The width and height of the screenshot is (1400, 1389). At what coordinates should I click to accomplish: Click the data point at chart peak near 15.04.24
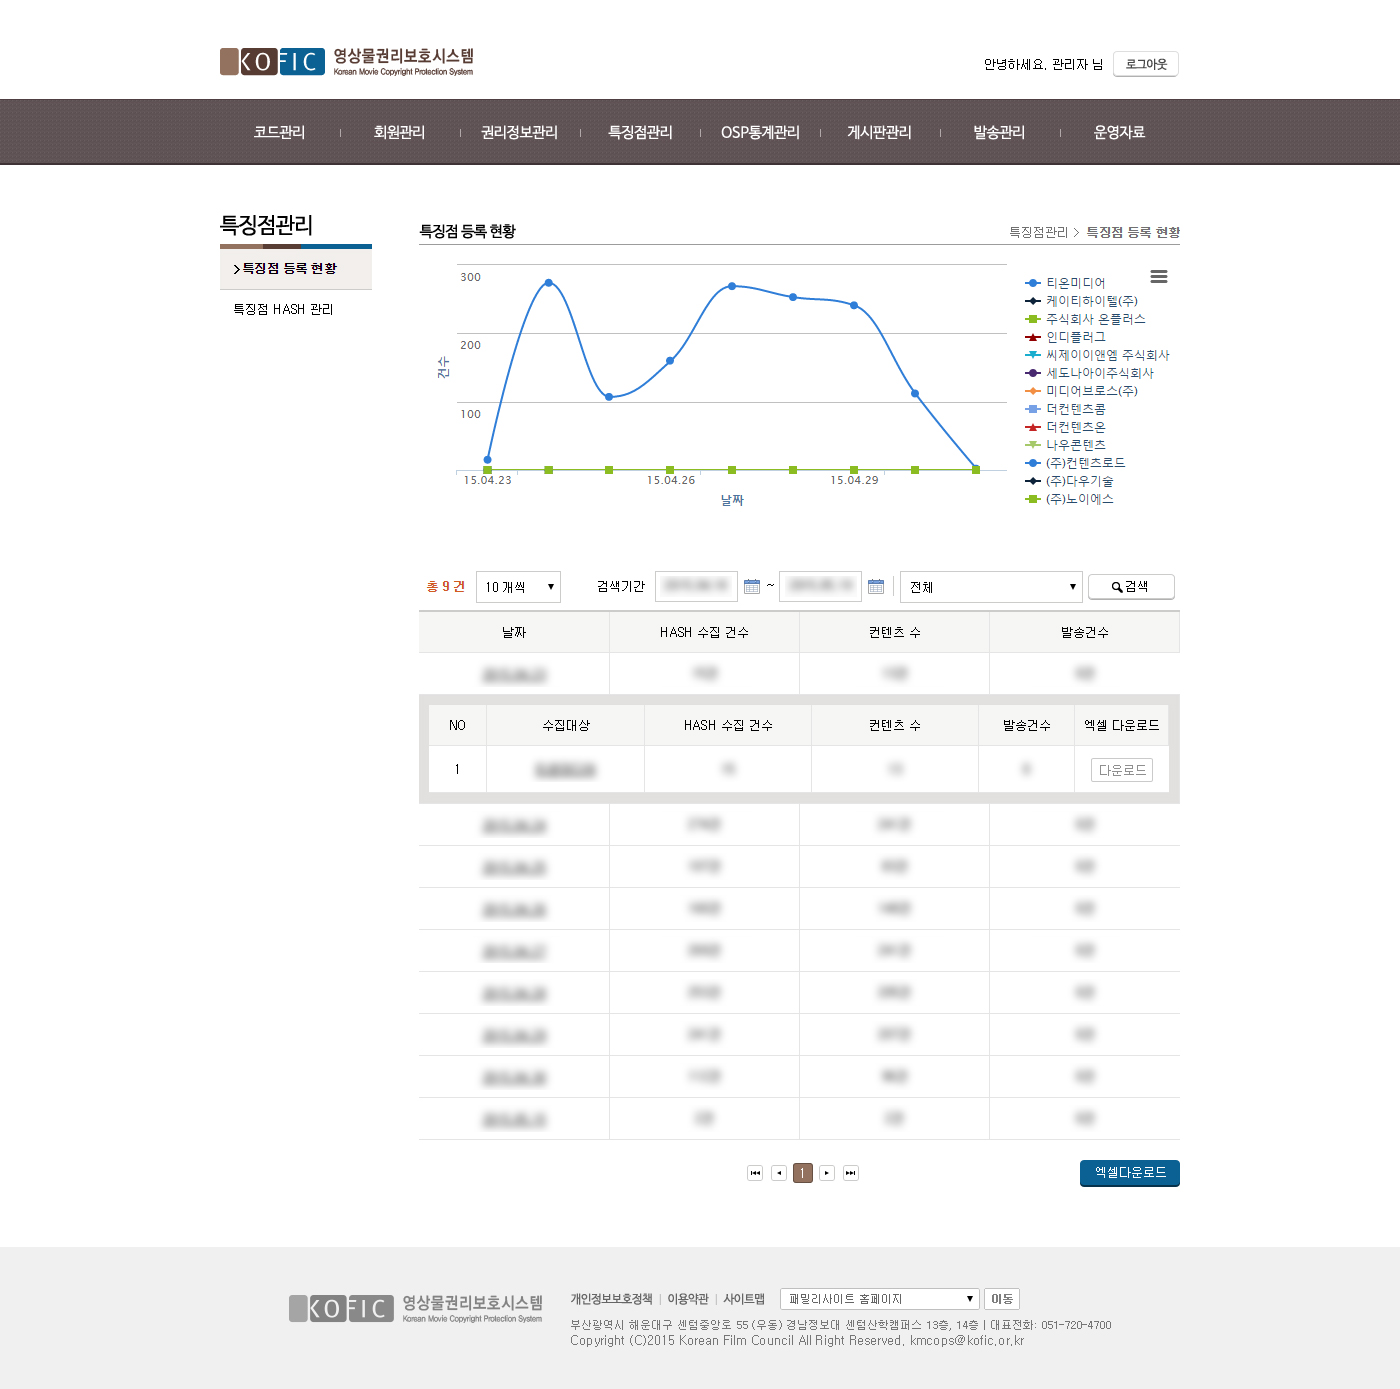(x=548, y=283)
